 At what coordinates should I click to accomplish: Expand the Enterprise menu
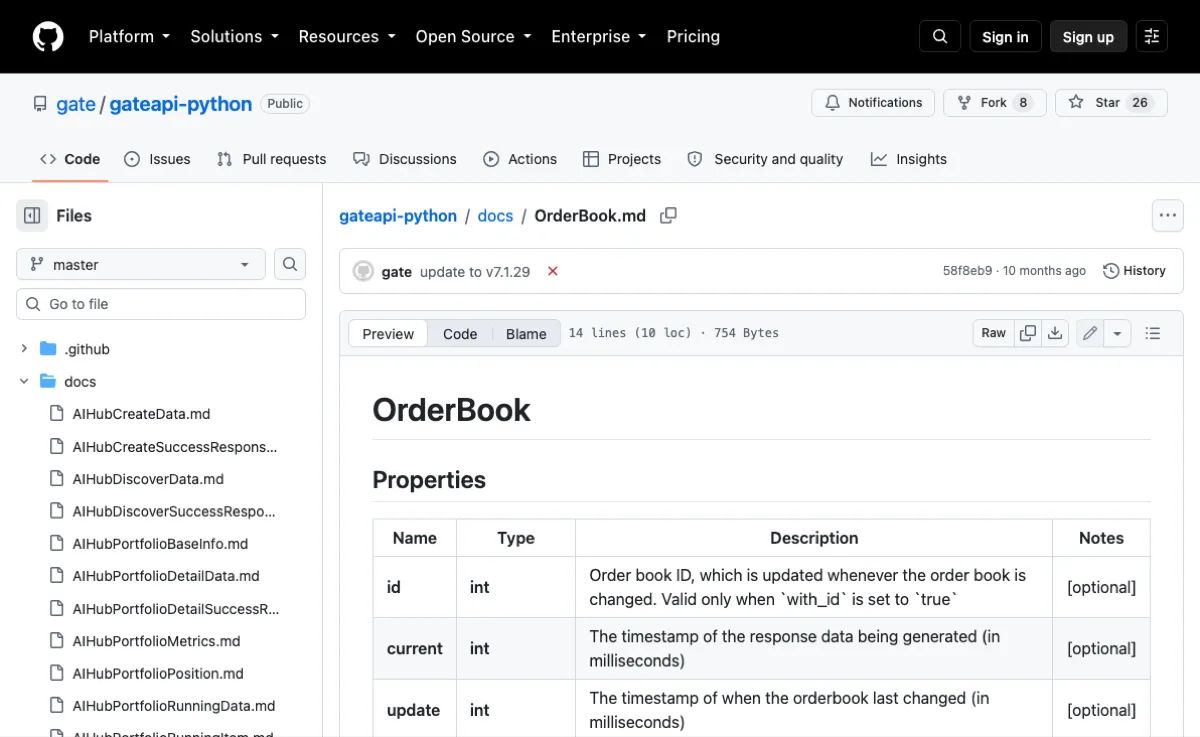click(x=599, y=37)
